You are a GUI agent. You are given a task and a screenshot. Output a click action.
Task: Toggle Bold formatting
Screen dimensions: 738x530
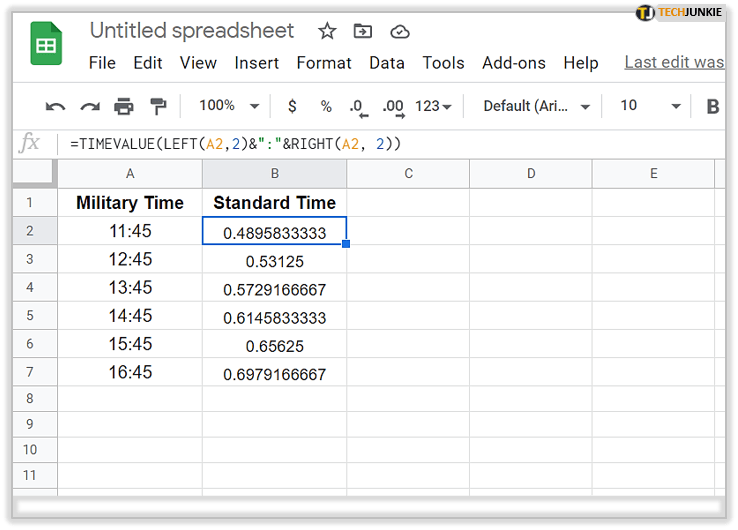713,106
